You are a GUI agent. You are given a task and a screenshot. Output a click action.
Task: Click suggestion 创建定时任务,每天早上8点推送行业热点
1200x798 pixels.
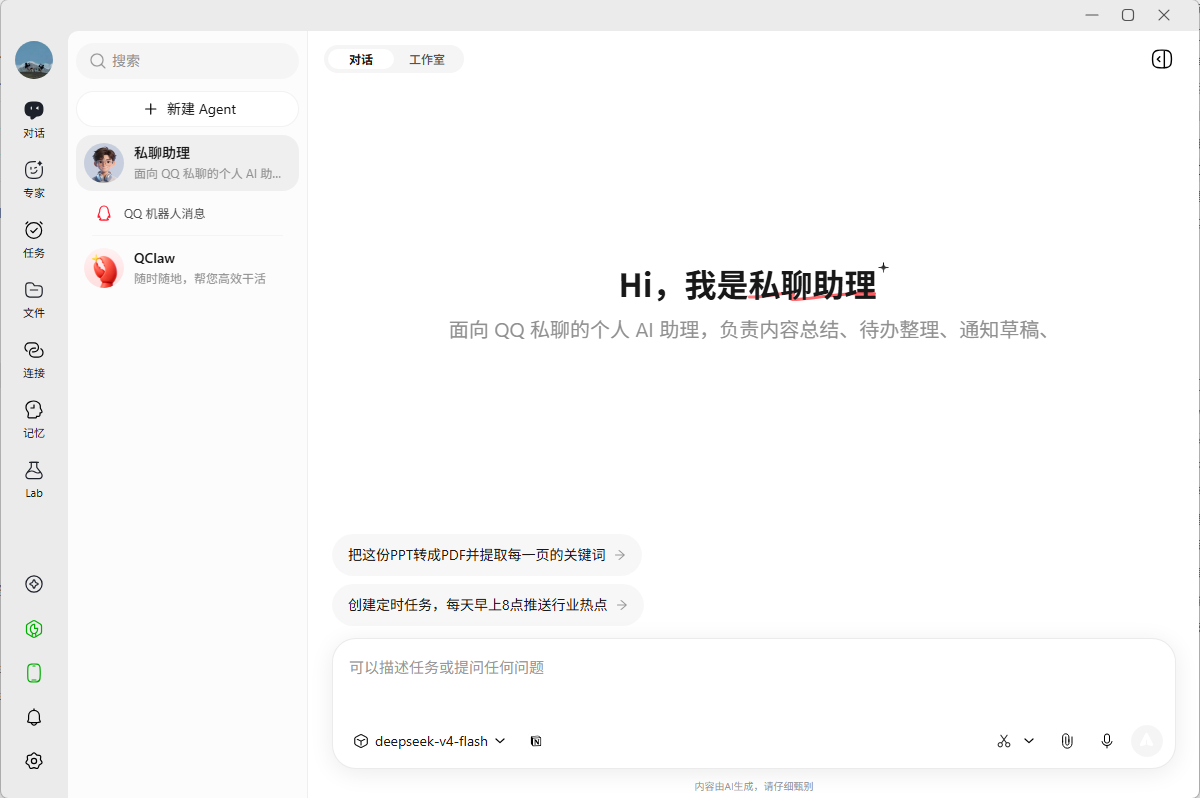click(488, 605)
